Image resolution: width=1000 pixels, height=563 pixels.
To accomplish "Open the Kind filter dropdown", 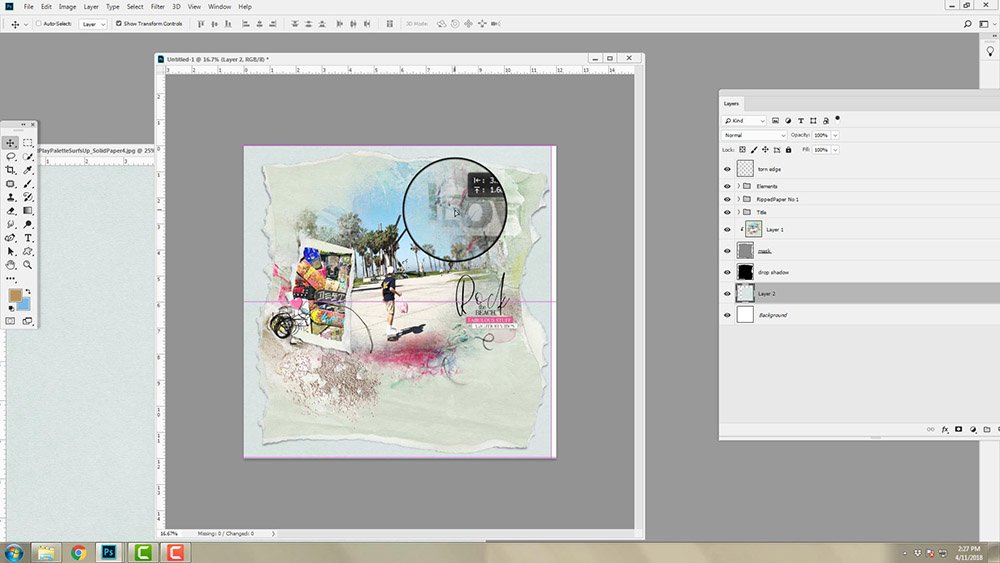I will pyautogui.click(x=744, y=121).
